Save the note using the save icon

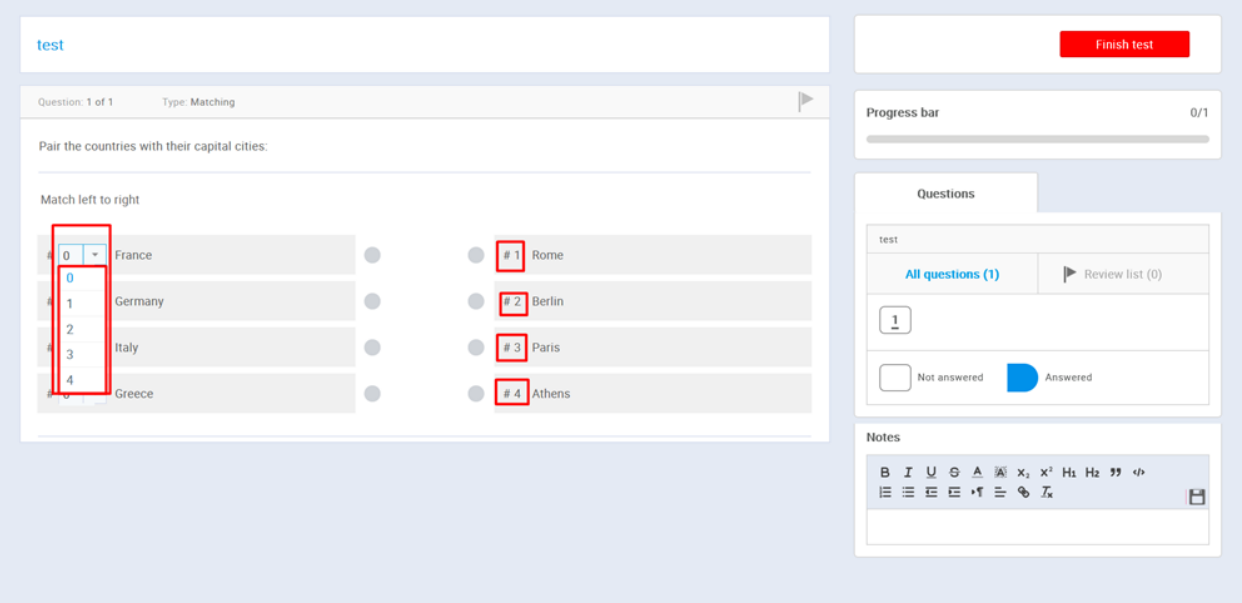(x=1197, y=496)
